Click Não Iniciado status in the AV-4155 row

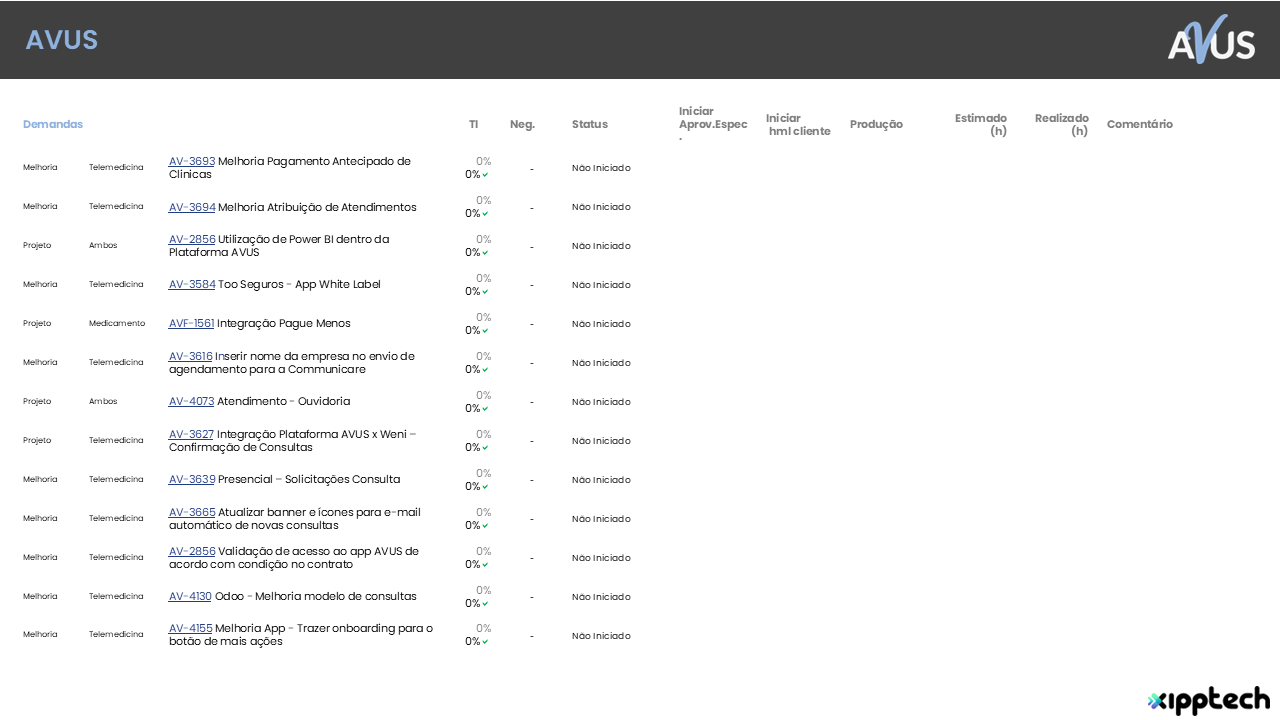tap(601, 636)
